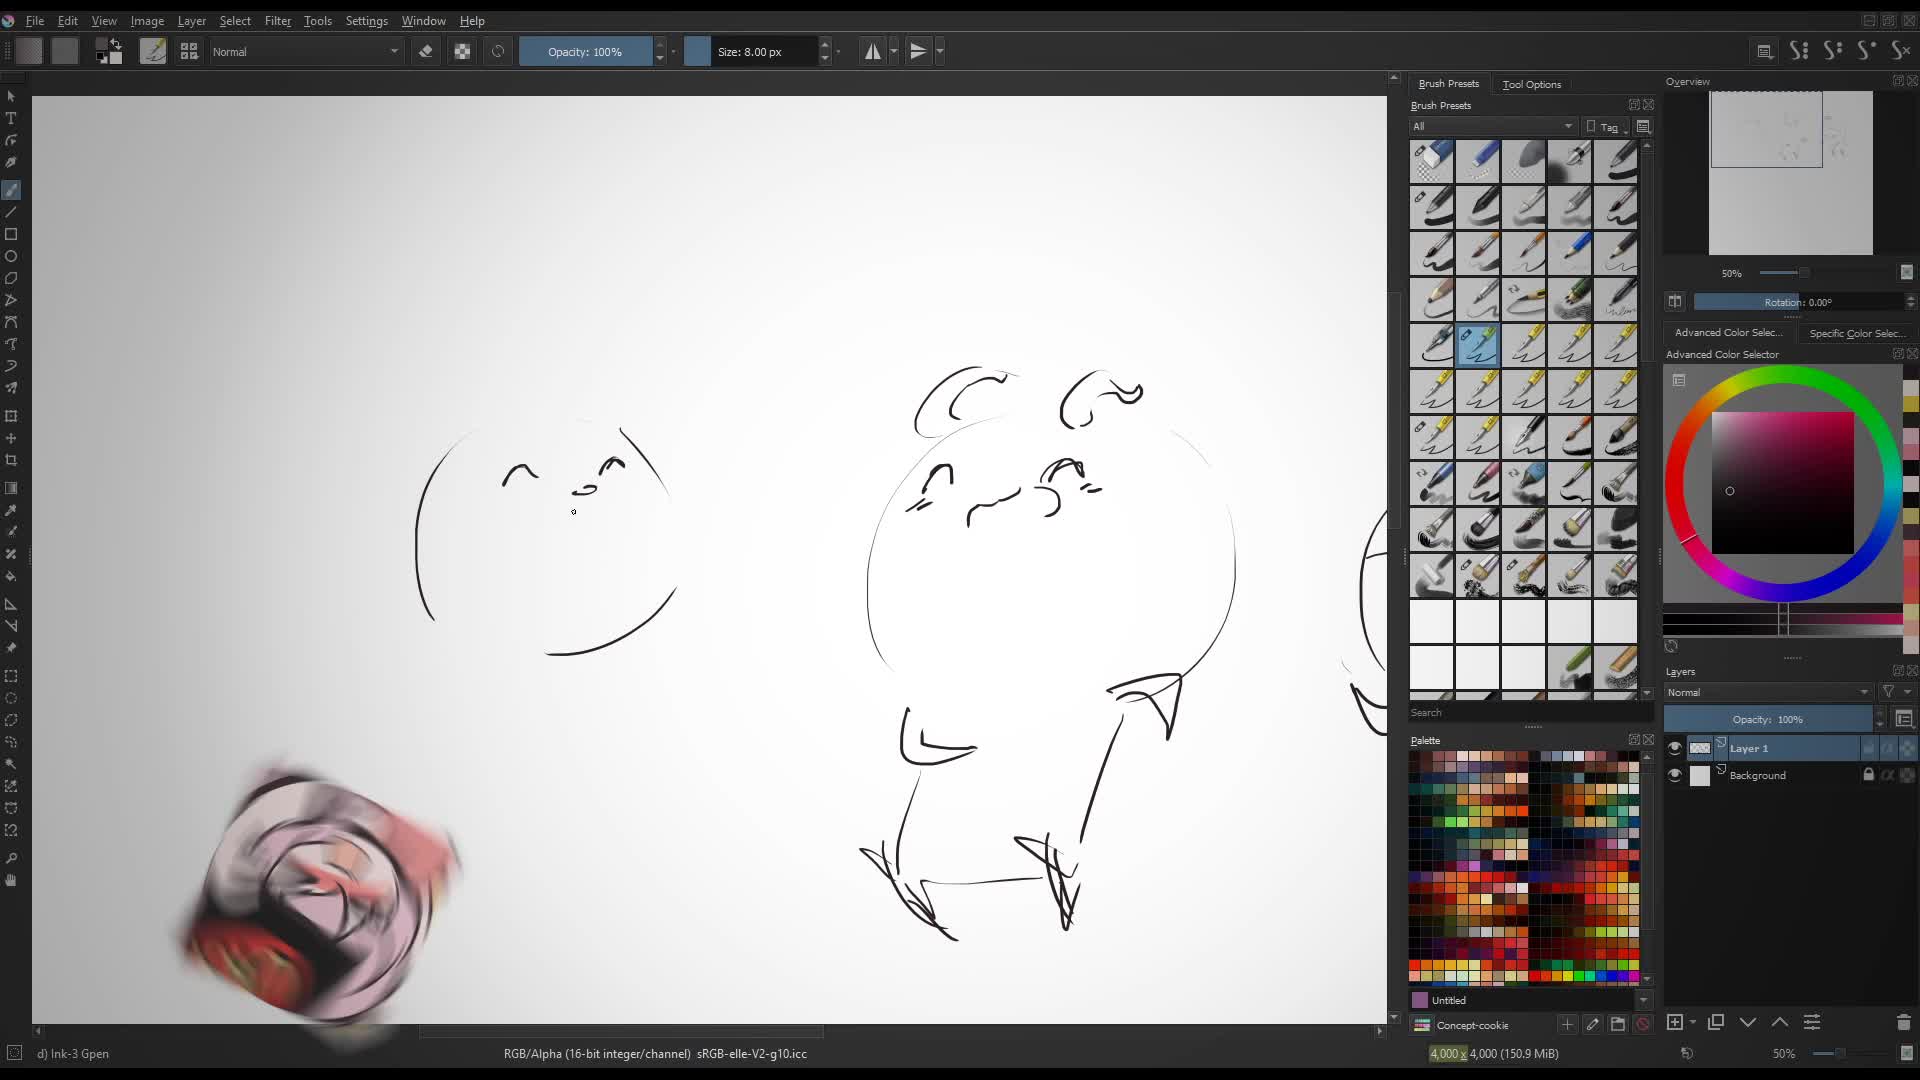Open brush presets view options

pyautogui.click(x=1643, y=127)
